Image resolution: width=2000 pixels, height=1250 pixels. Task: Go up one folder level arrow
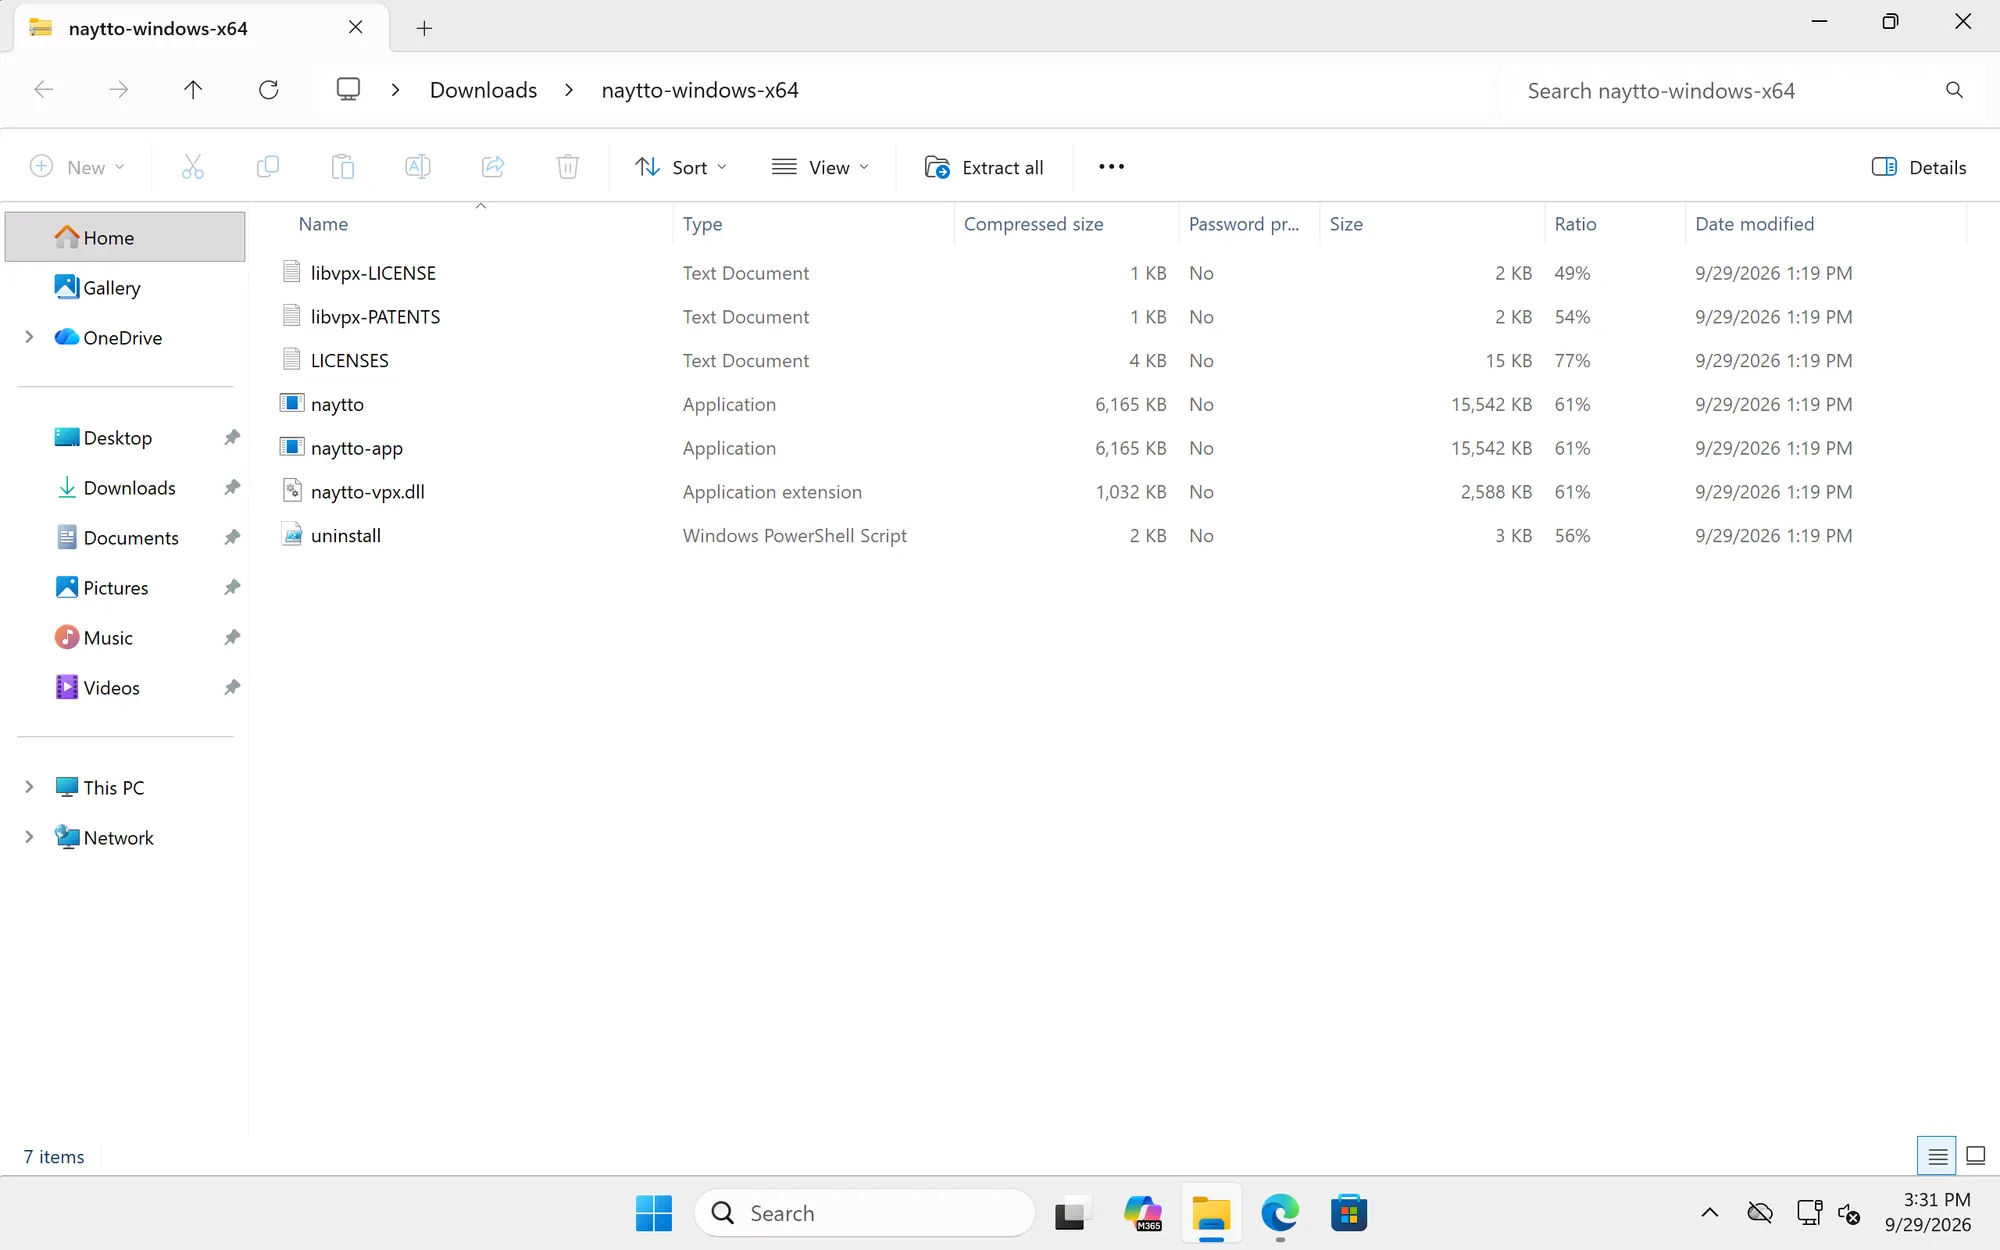(193, 90)
